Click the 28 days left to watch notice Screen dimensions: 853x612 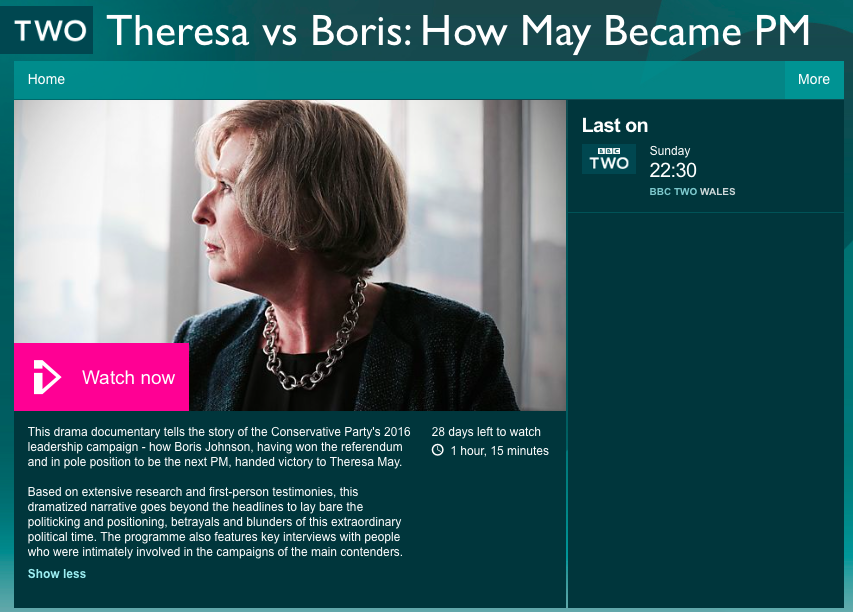486,432
